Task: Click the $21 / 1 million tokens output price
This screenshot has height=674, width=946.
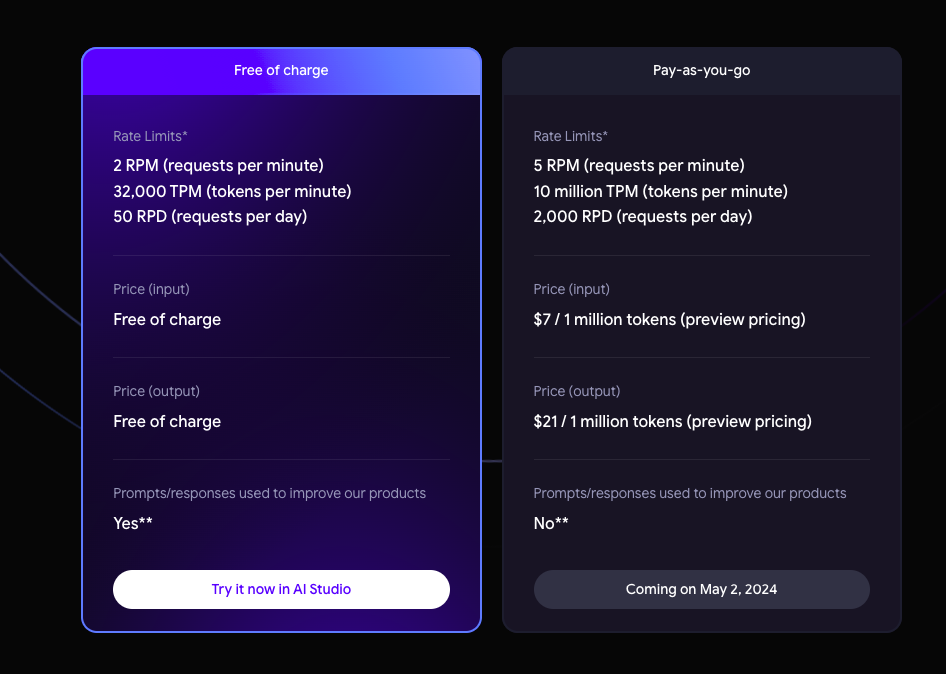Action: coord(672,422)
